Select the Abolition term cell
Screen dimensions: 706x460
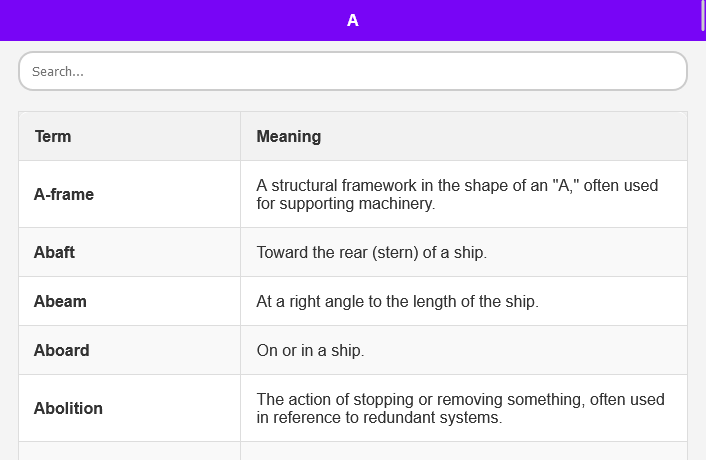click(68, 408)
